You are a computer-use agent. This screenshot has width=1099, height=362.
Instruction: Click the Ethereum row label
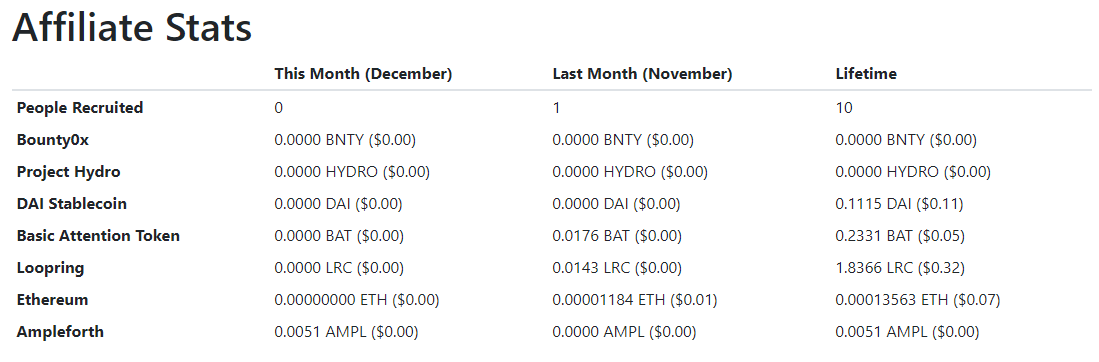53,300
